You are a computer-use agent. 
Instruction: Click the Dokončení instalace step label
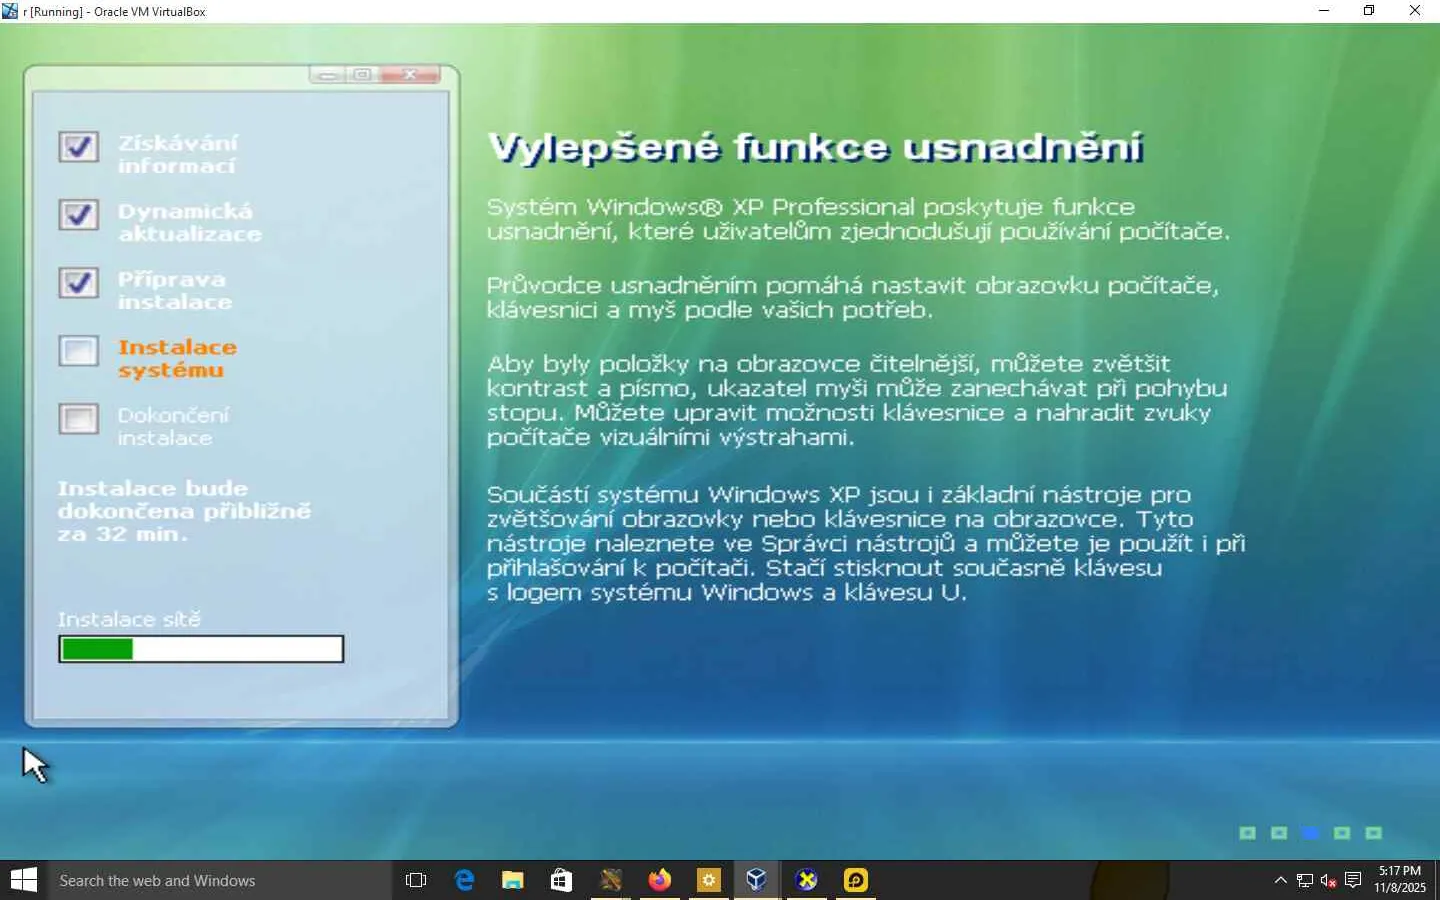(173, 426)
